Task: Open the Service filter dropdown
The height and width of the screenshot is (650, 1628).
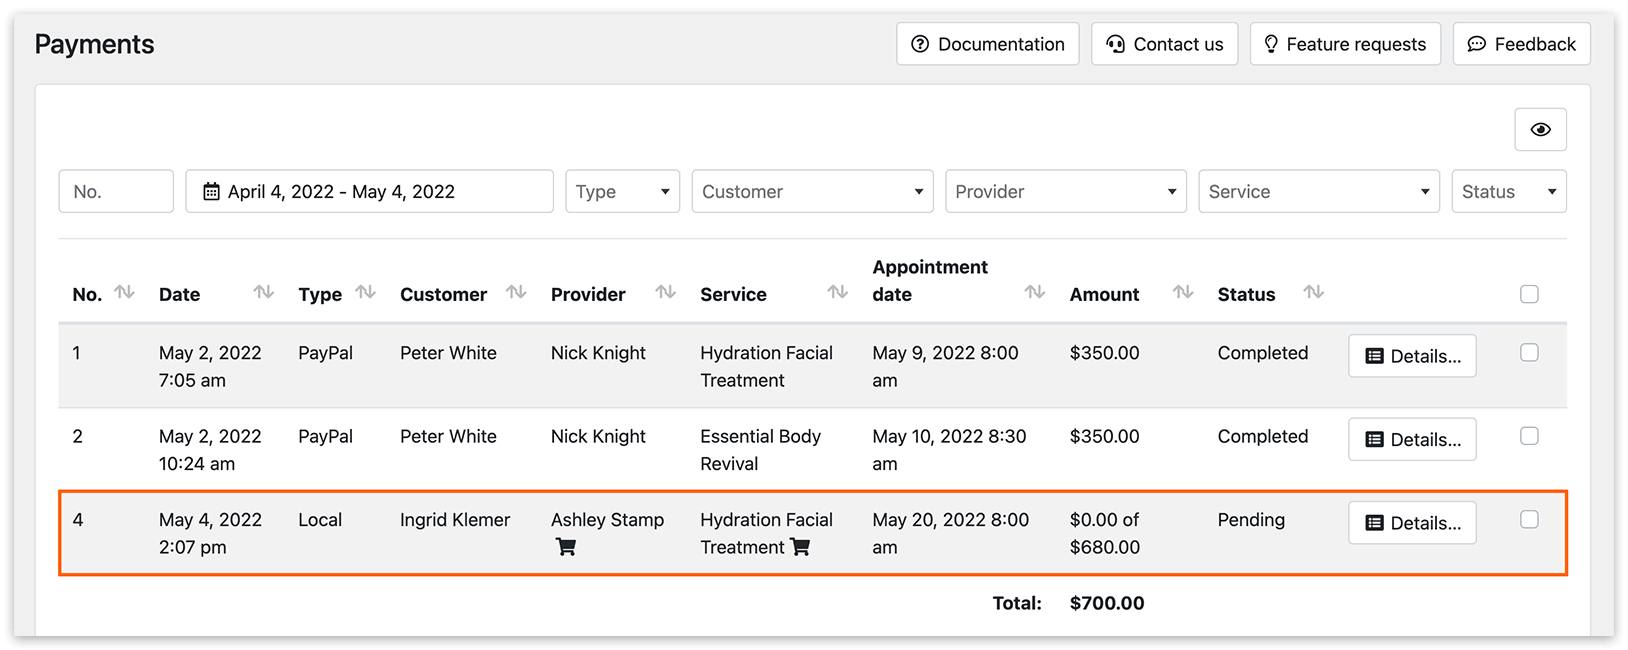Action: [x=1319, y=191]
